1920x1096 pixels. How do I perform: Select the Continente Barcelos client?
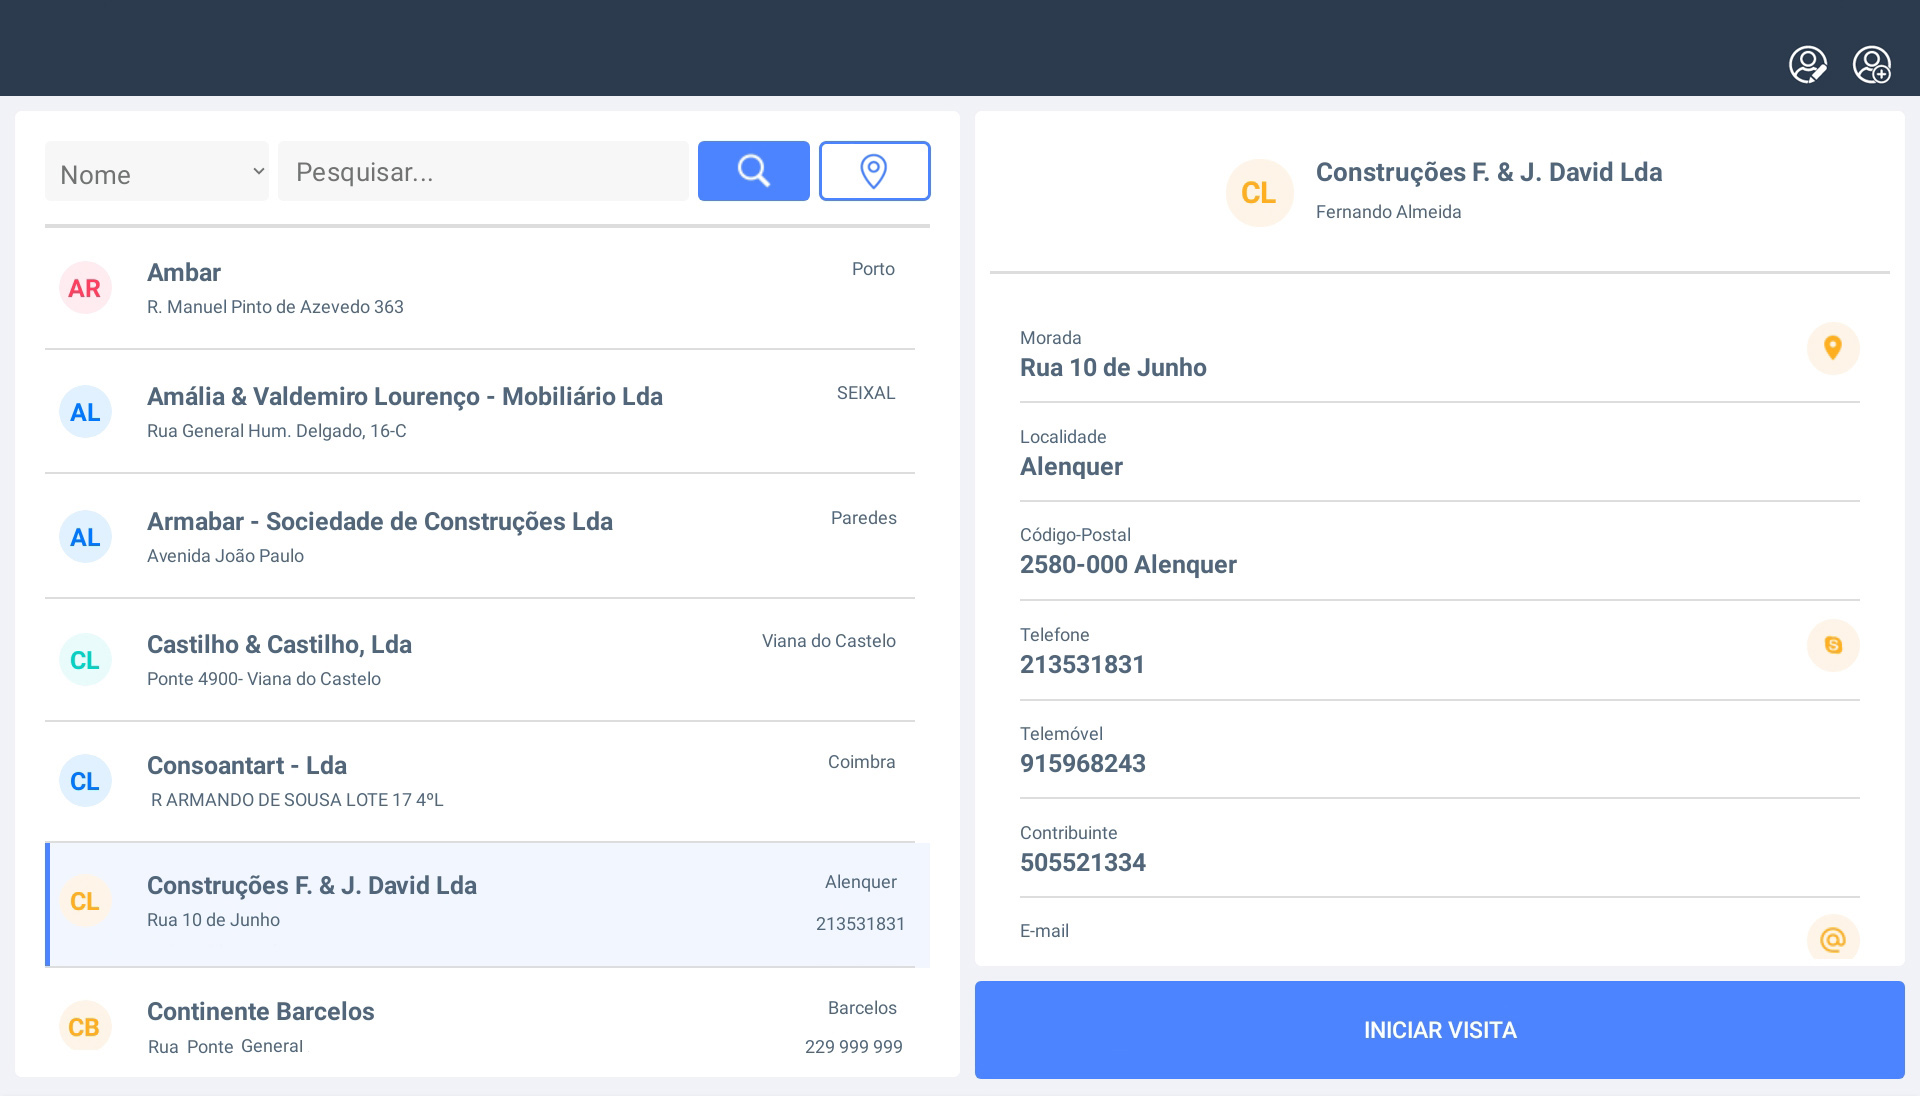480,1026
